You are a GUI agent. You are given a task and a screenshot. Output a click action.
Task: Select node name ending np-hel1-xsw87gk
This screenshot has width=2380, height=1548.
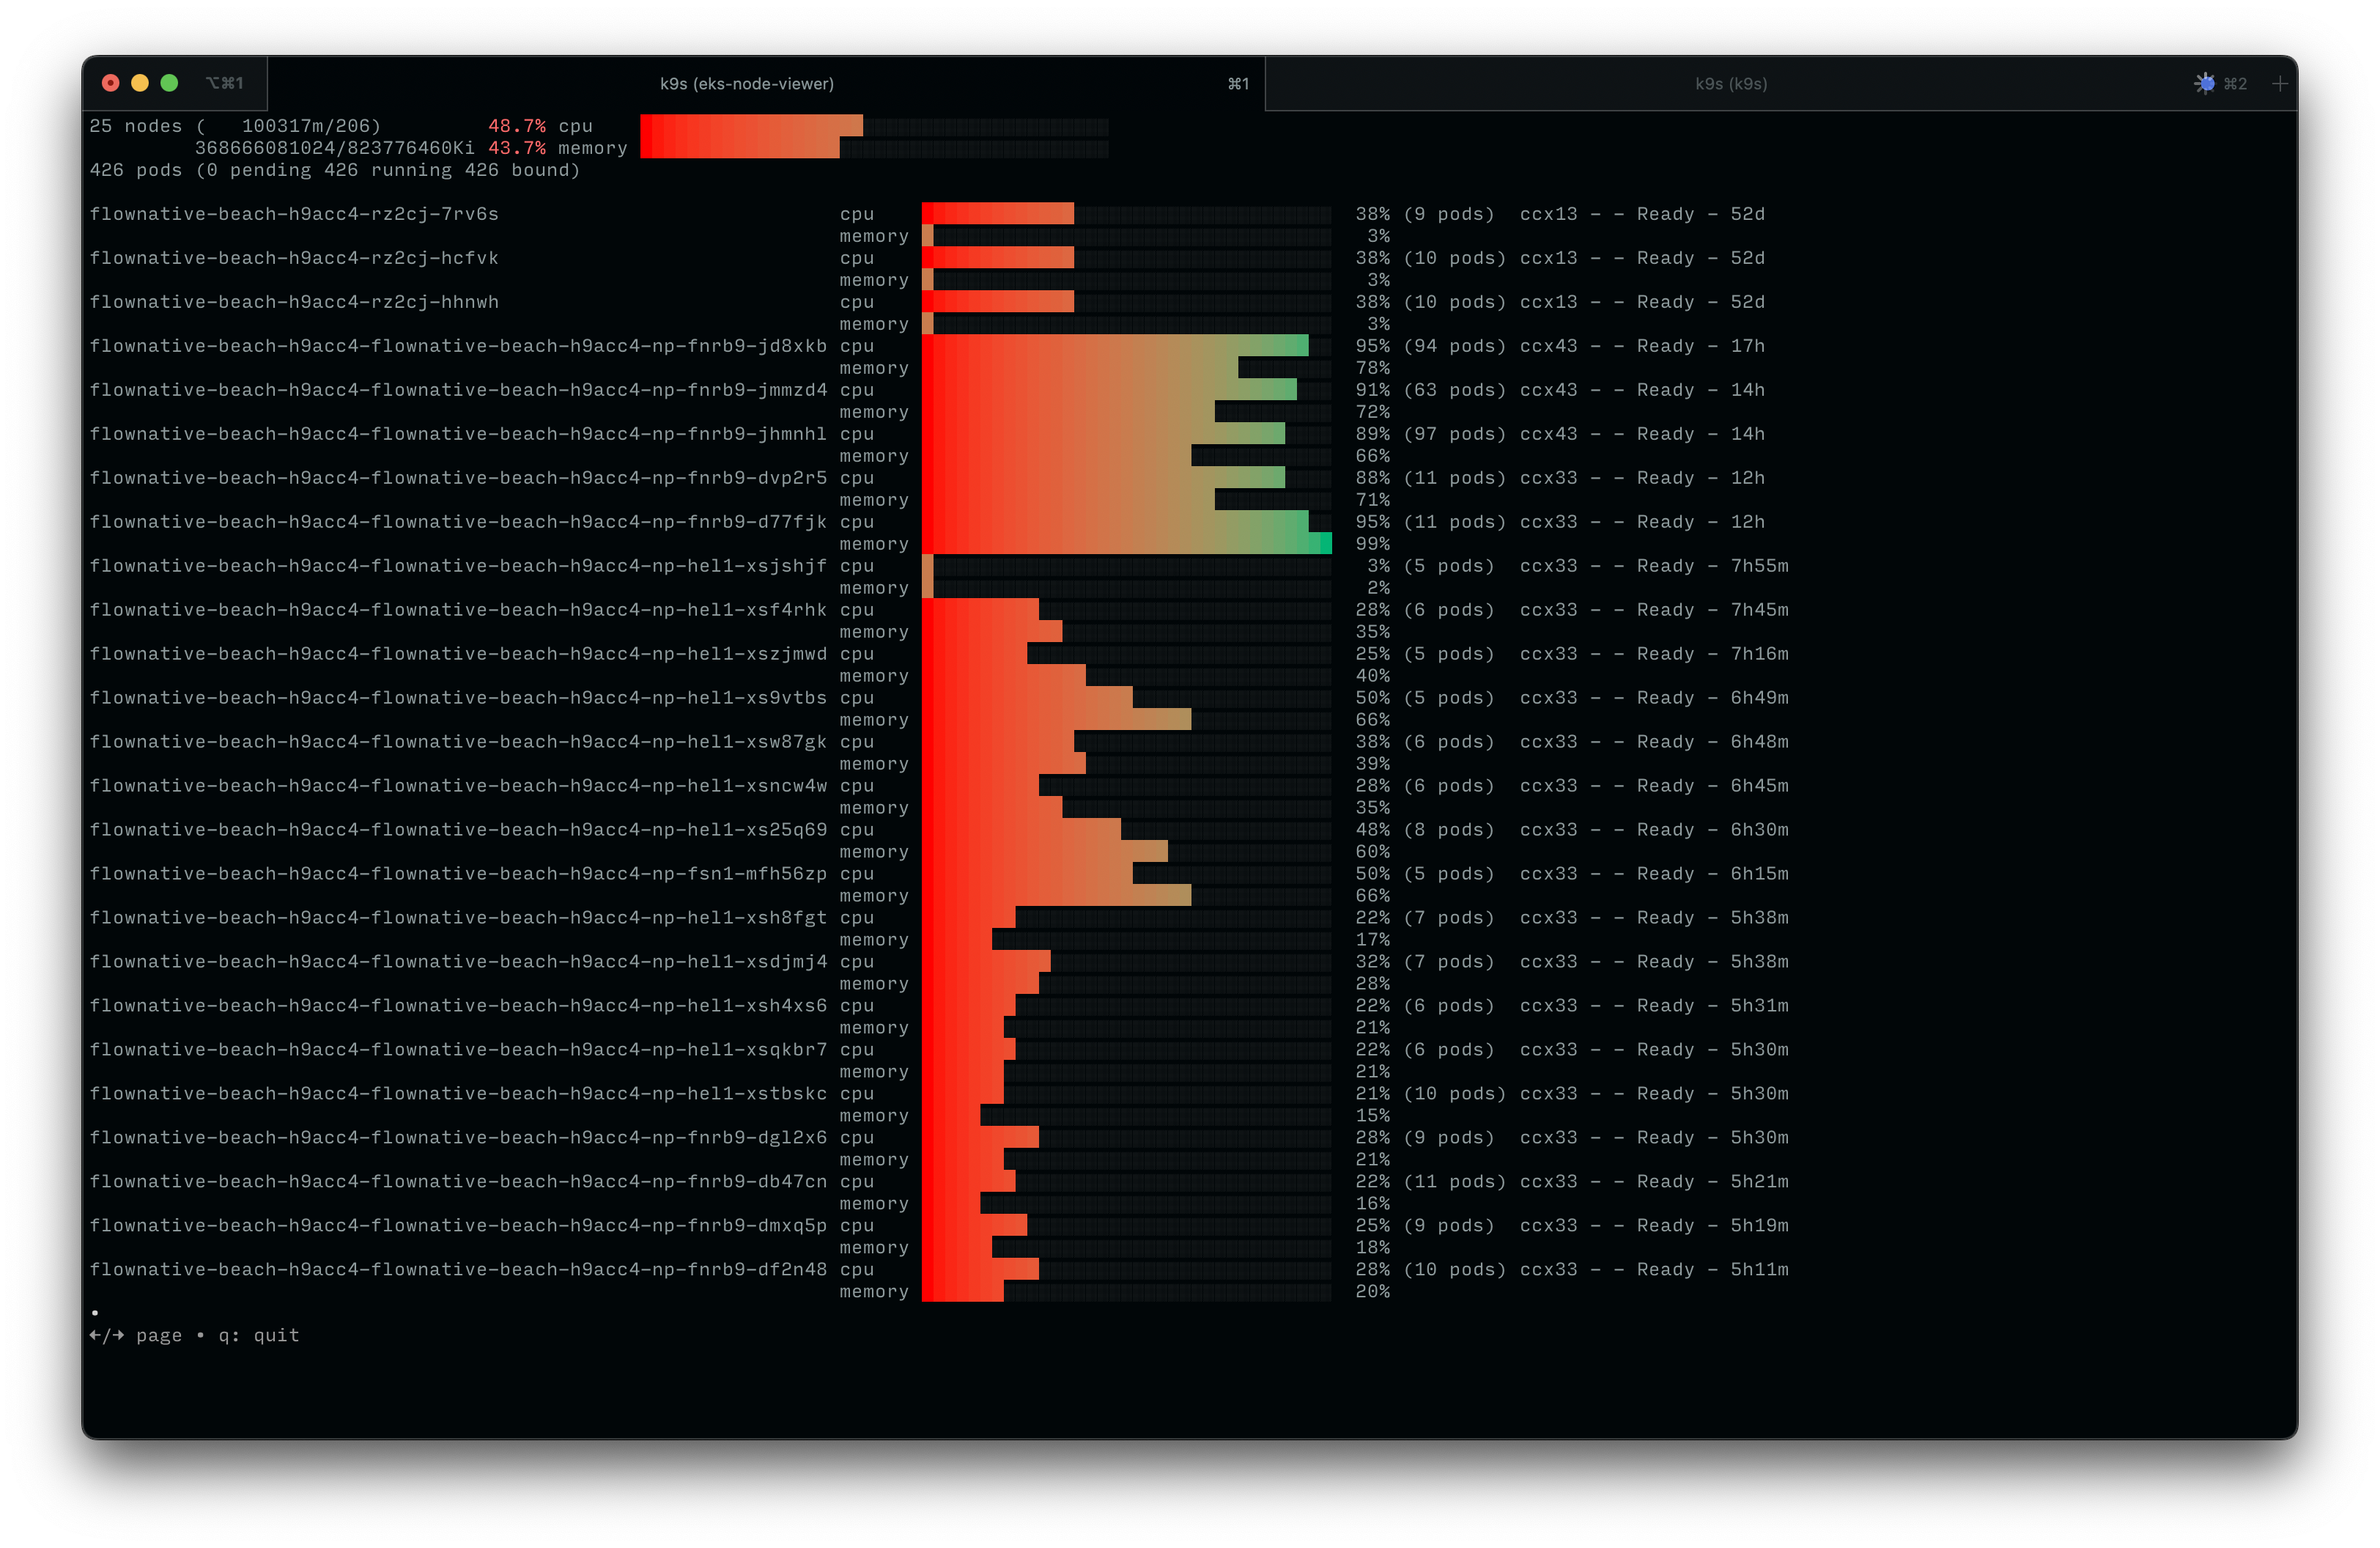click(458, 742)
